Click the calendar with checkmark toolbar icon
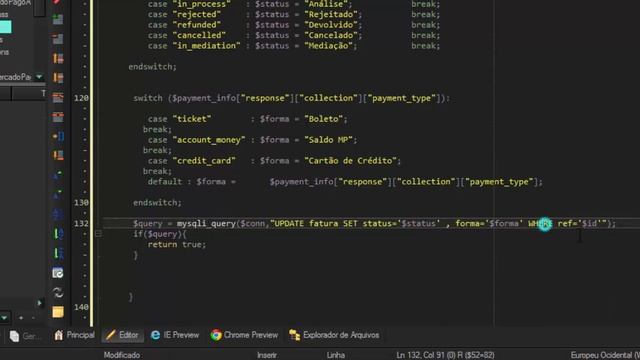The height and width of the screenshot is (360, 640). coord(58,273)
